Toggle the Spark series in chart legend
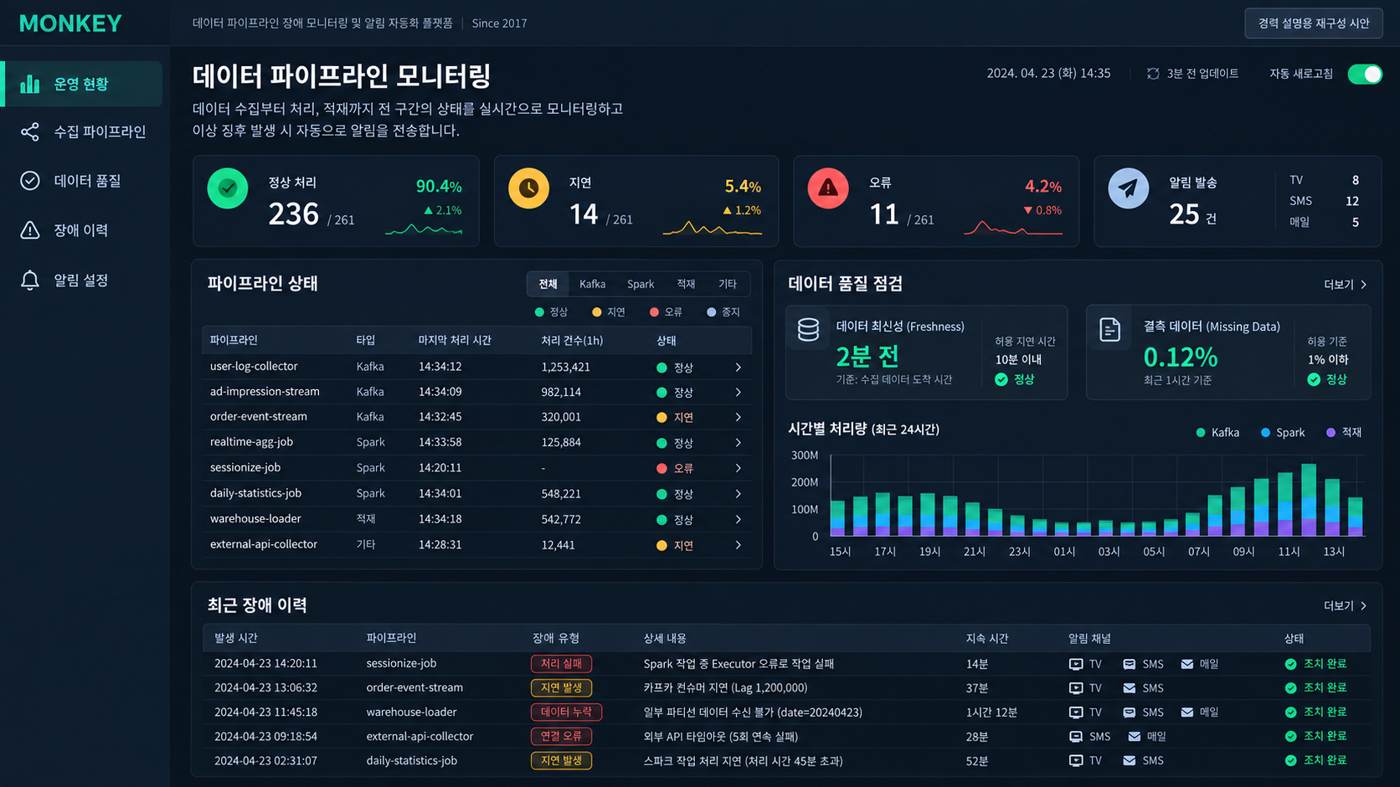Image resolution: width=1400 pixels, height=787 pixels. click(x=1283, y=432)
